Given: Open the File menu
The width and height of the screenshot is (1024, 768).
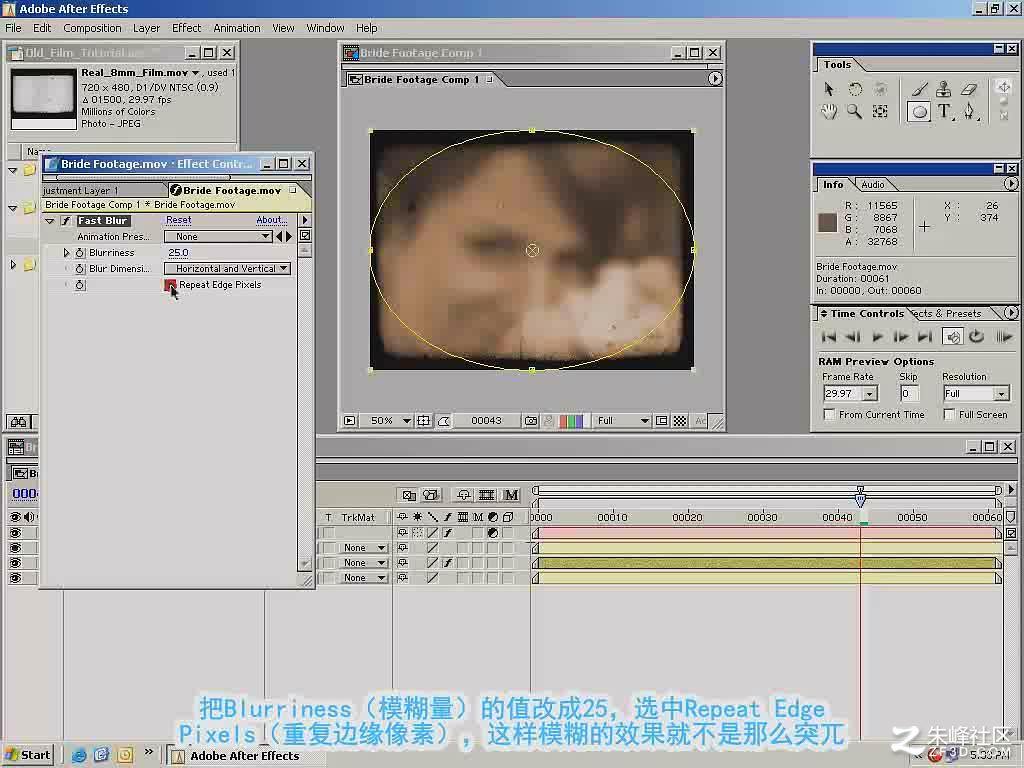Looking at the screenshot, I should coord(13,28).
